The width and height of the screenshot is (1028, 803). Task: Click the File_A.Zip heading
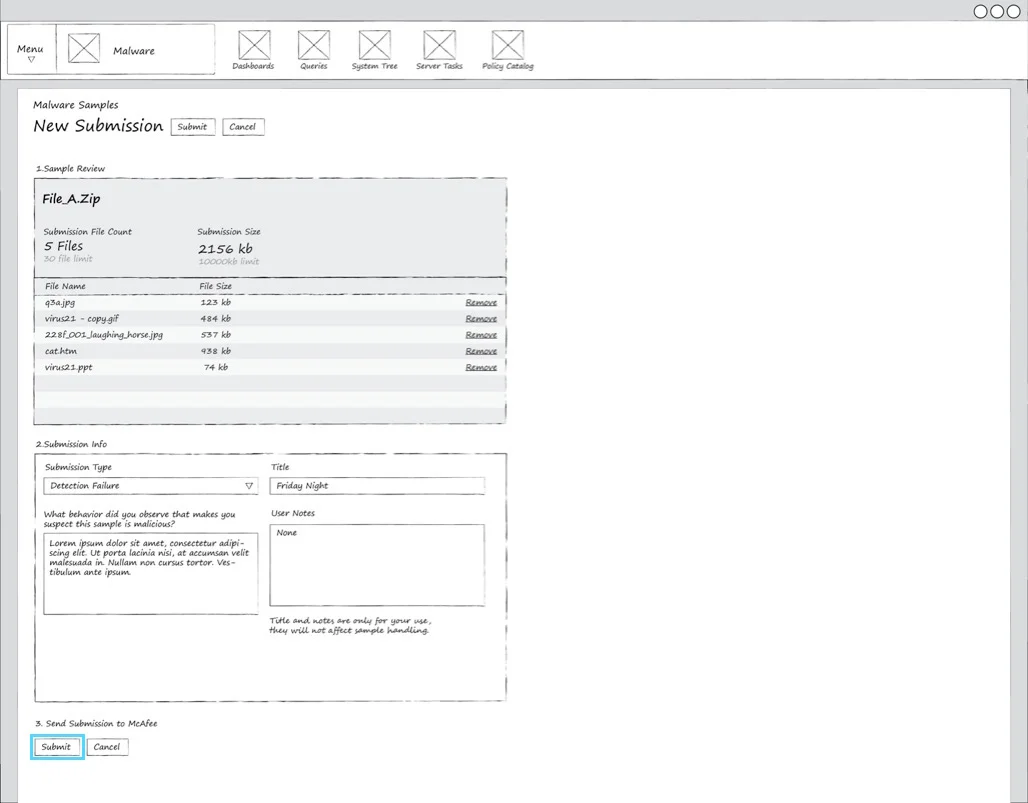(x=71, y=199)
